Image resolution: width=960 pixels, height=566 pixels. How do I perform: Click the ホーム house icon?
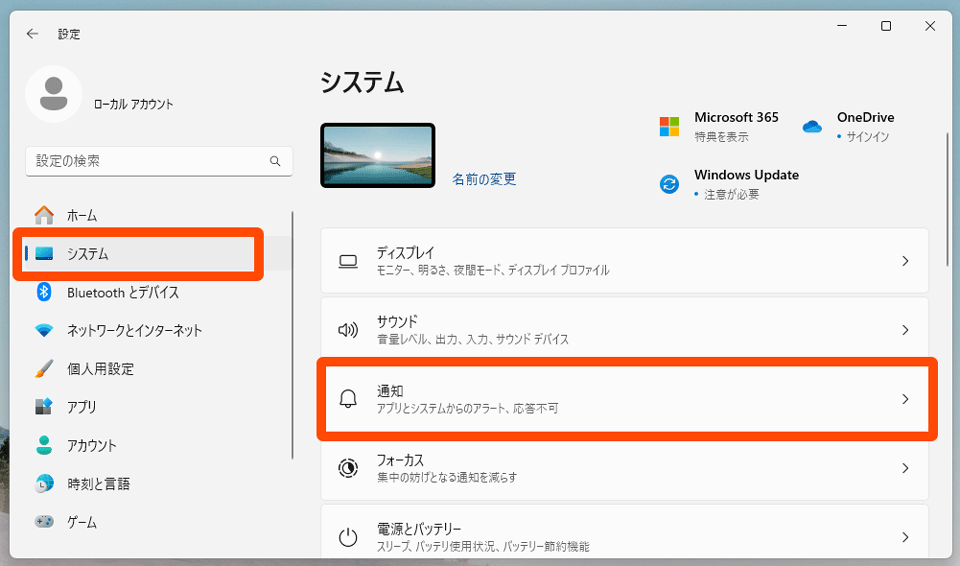[44, 215]
